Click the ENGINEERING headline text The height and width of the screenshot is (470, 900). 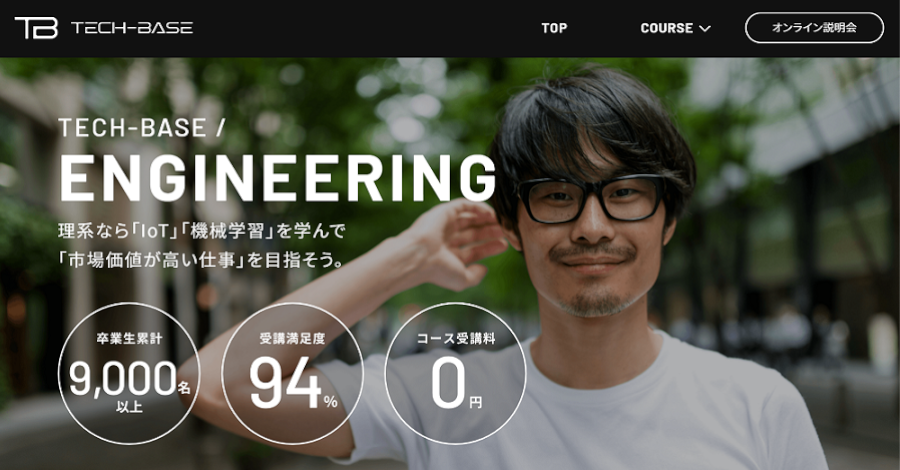[278, 178]
